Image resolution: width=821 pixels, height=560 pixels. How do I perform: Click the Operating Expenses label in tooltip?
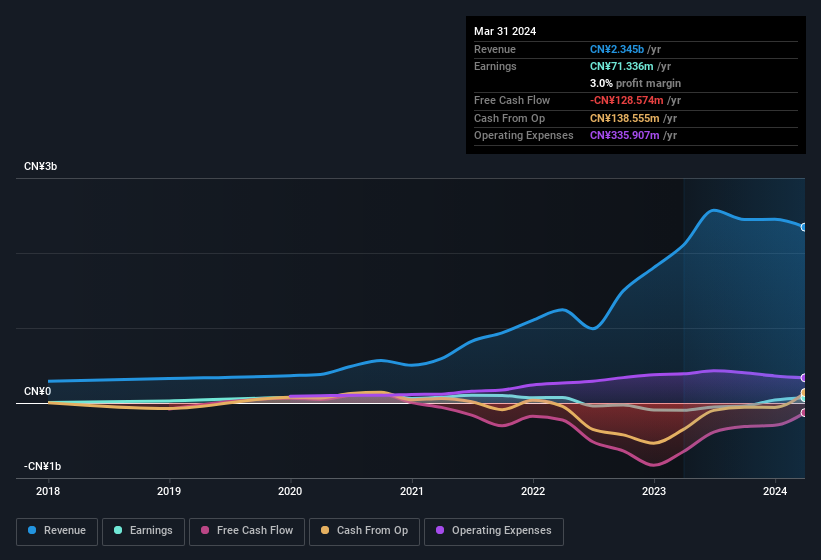click(x=524, y=135)
